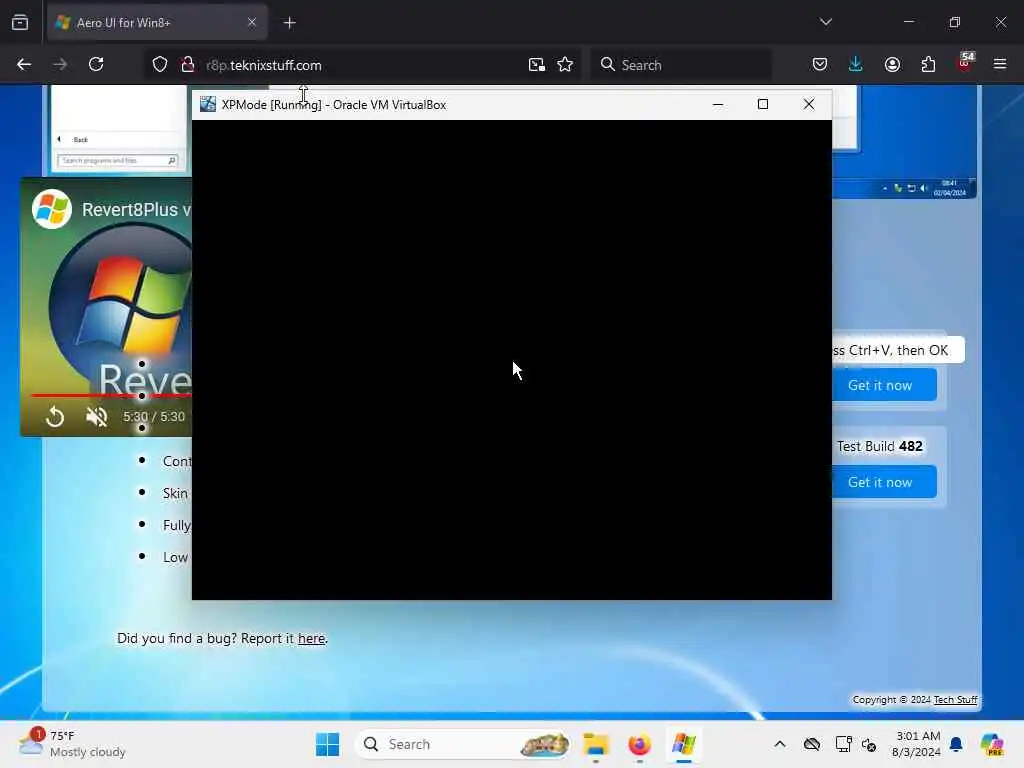Open the Revert8Plus video title

tap(136, 210)
